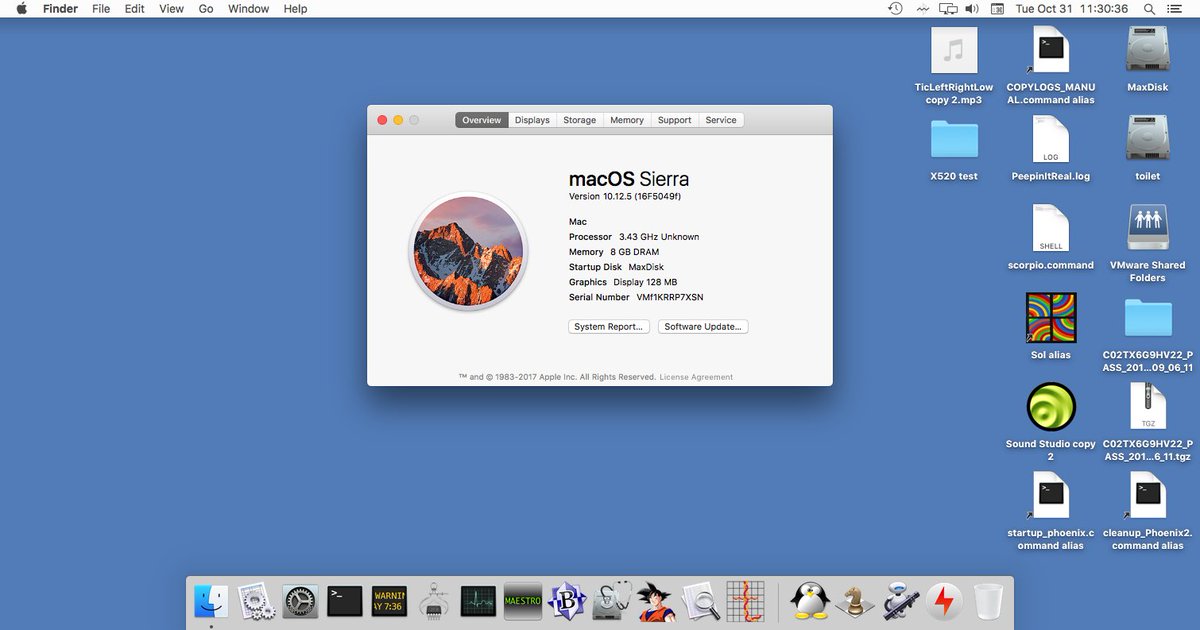Switch to the Service tab

(721, 120)
